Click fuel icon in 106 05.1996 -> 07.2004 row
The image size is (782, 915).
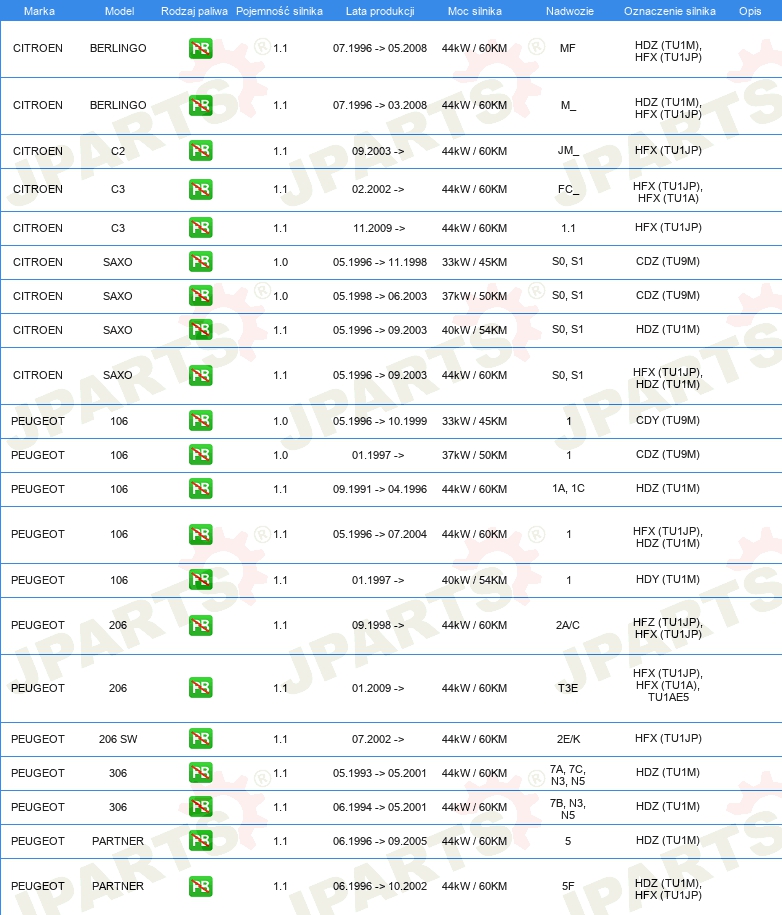[x=200, y=535]
